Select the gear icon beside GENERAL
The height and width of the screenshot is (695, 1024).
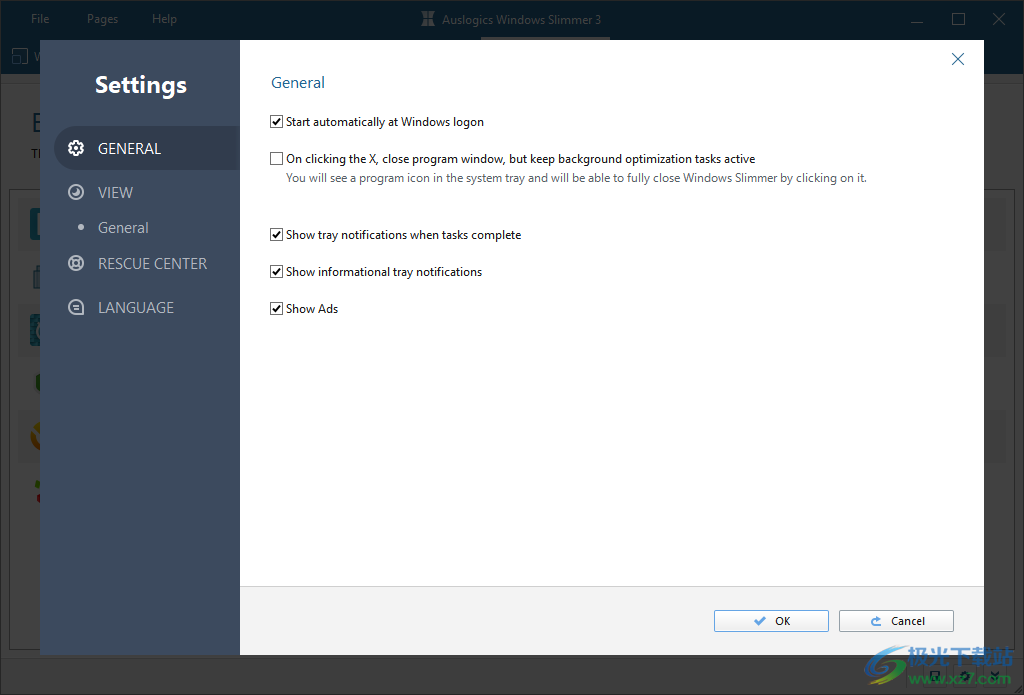point(76,147)
